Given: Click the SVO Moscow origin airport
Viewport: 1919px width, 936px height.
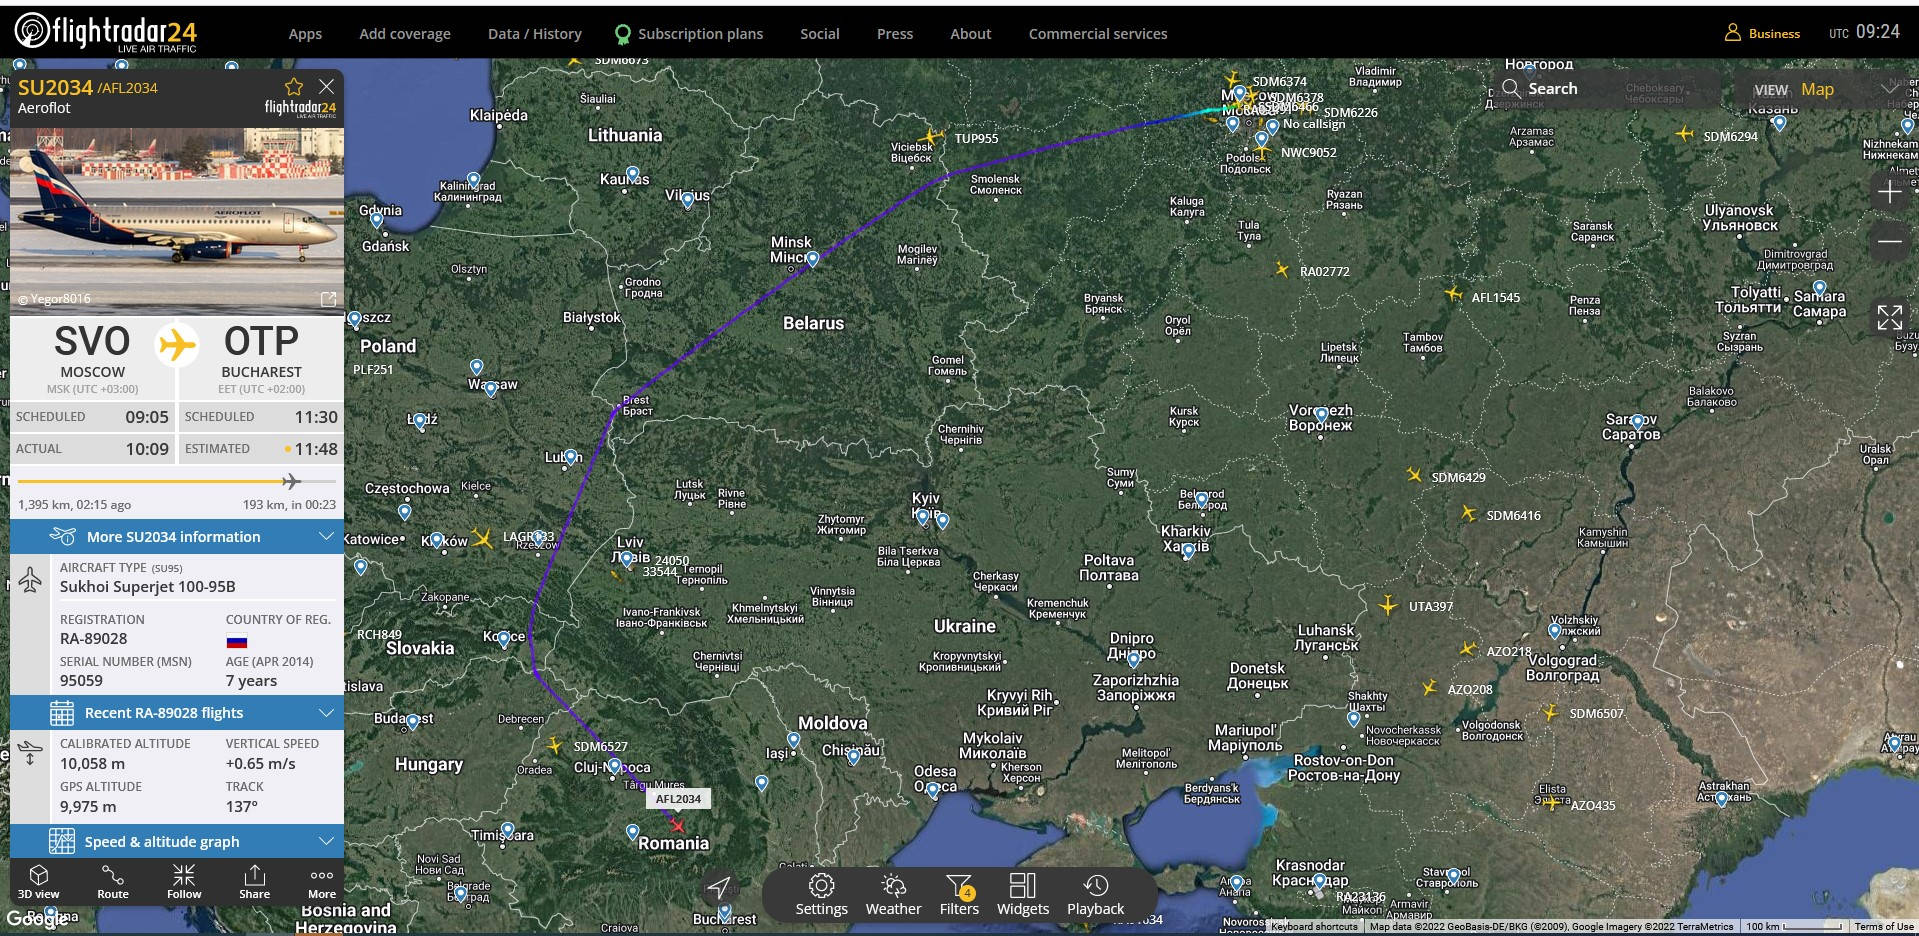Looking at the screenshot, I should pyautogui.click(x=92, y=357).
